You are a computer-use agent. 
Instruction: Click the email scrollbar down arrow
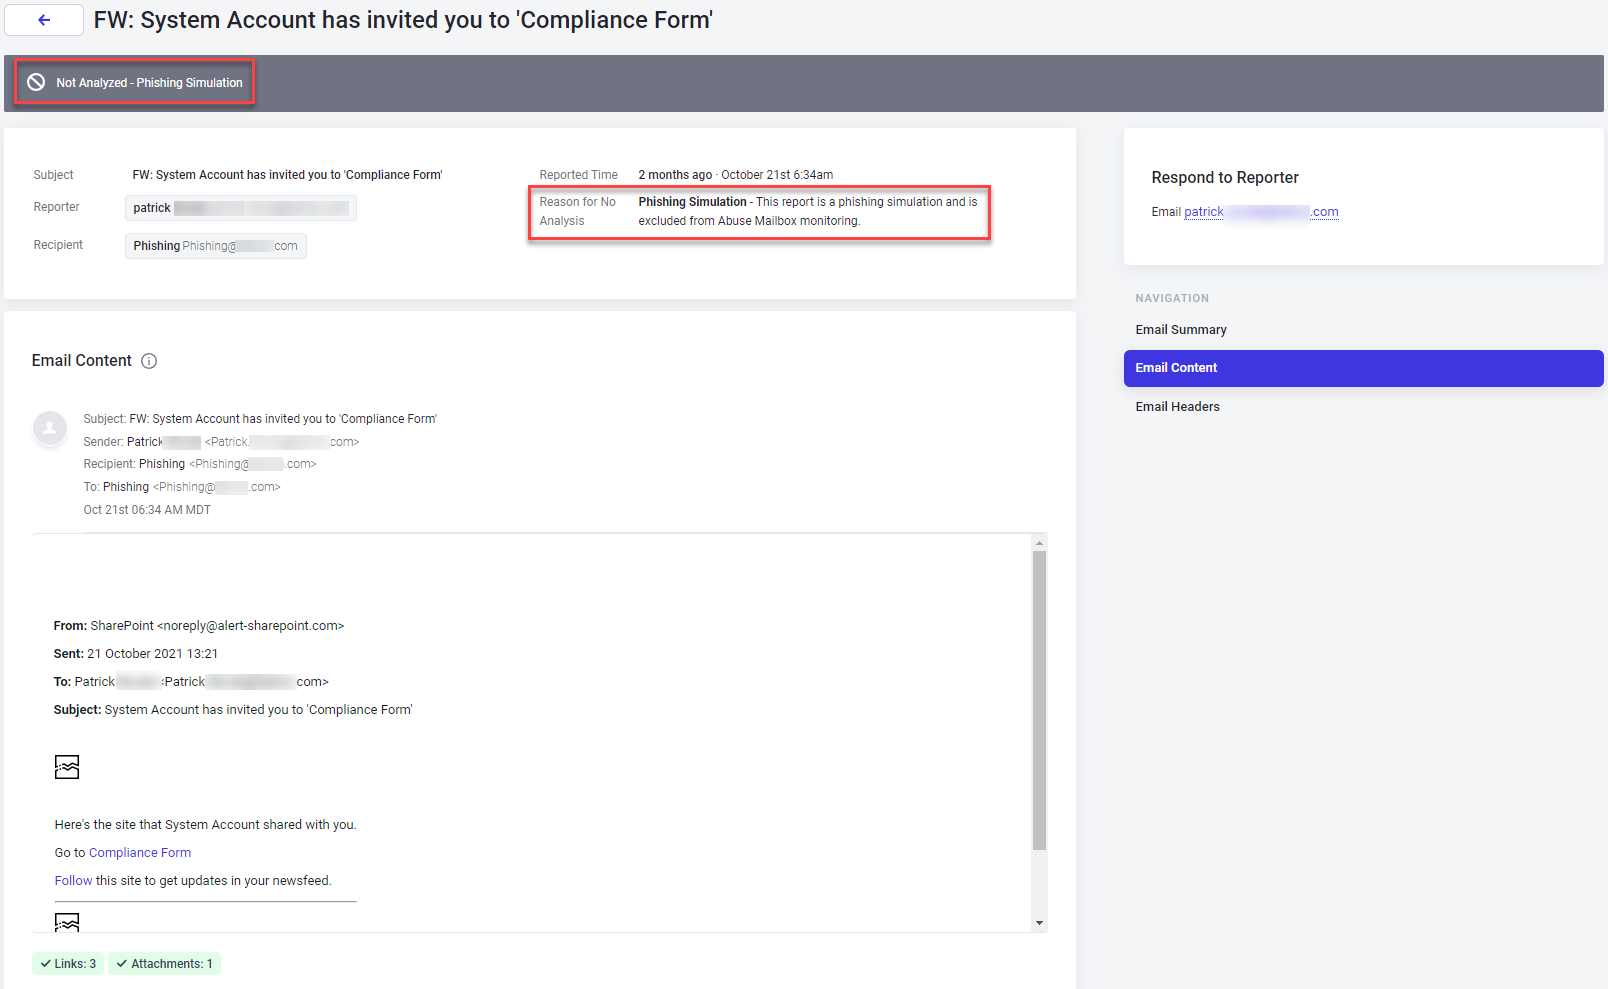(x=1040, y=923)
